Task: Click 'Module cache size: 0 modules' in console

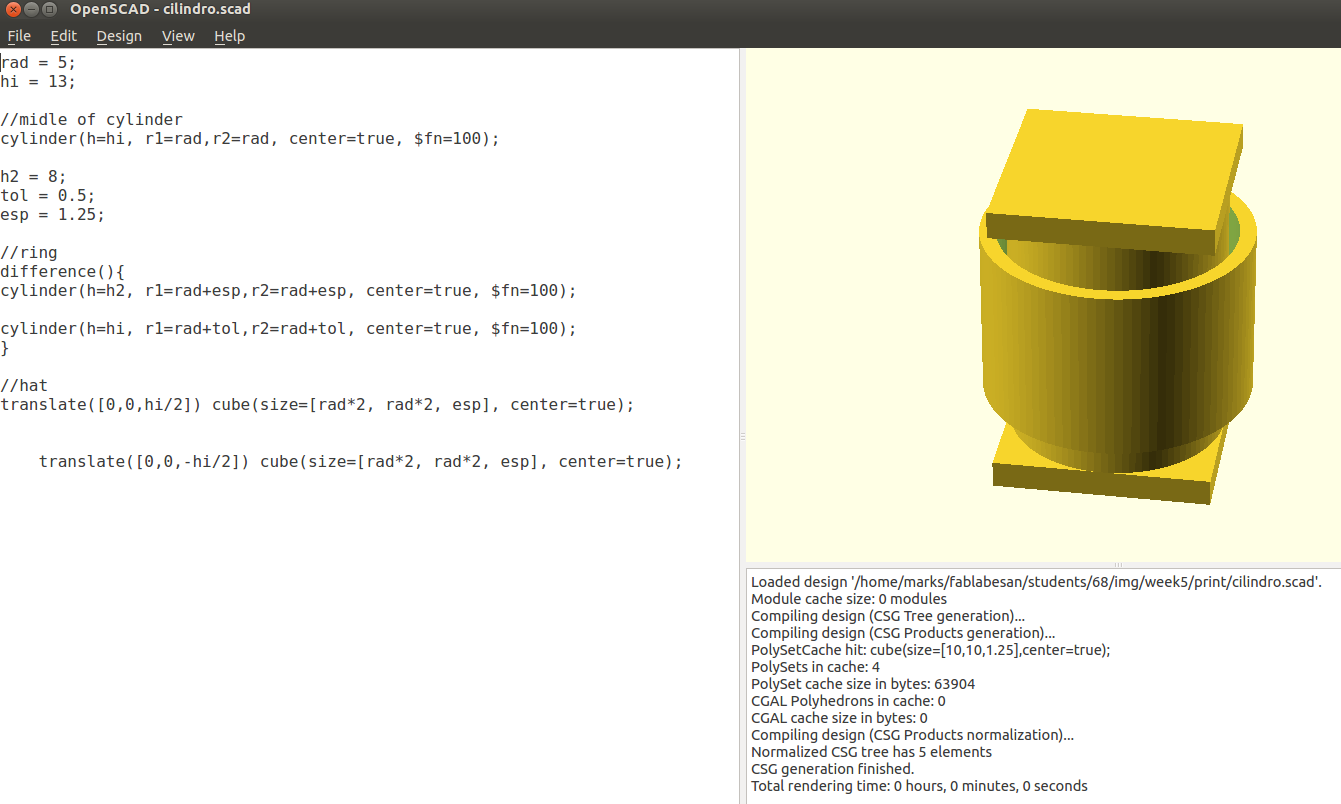Action: pyautogui.click(x=848, y=599)
